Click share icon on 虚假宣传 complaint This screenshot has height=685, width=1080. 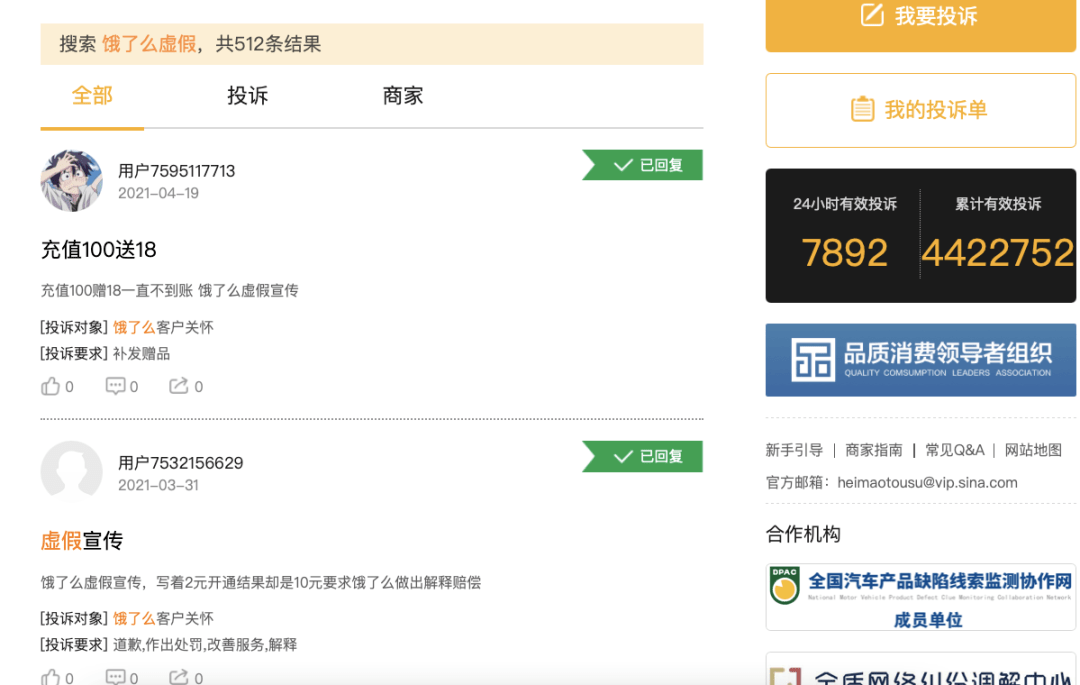coord(178,677)
